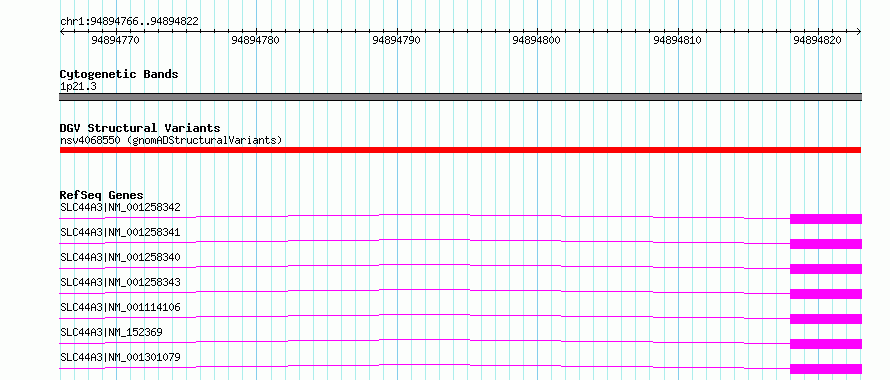Image resolution: width=890 pixels, height=380 pixels.
Task: Open transcript SLC44A3|NM_001258343 label
Action: [120, 282]
